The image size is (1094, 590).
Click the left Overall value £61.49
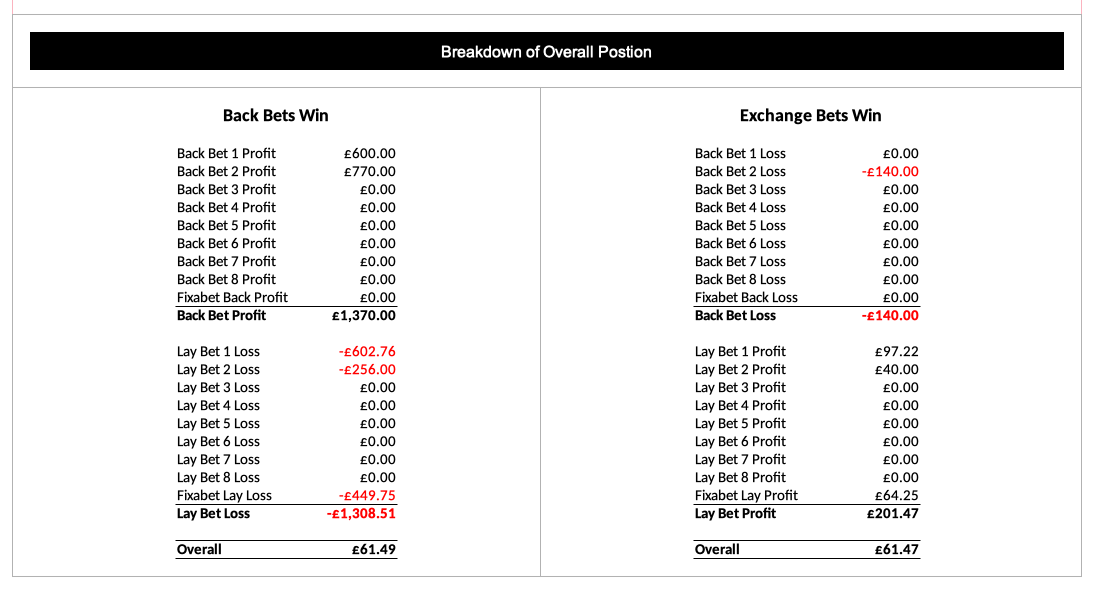(x=374, y=550)
